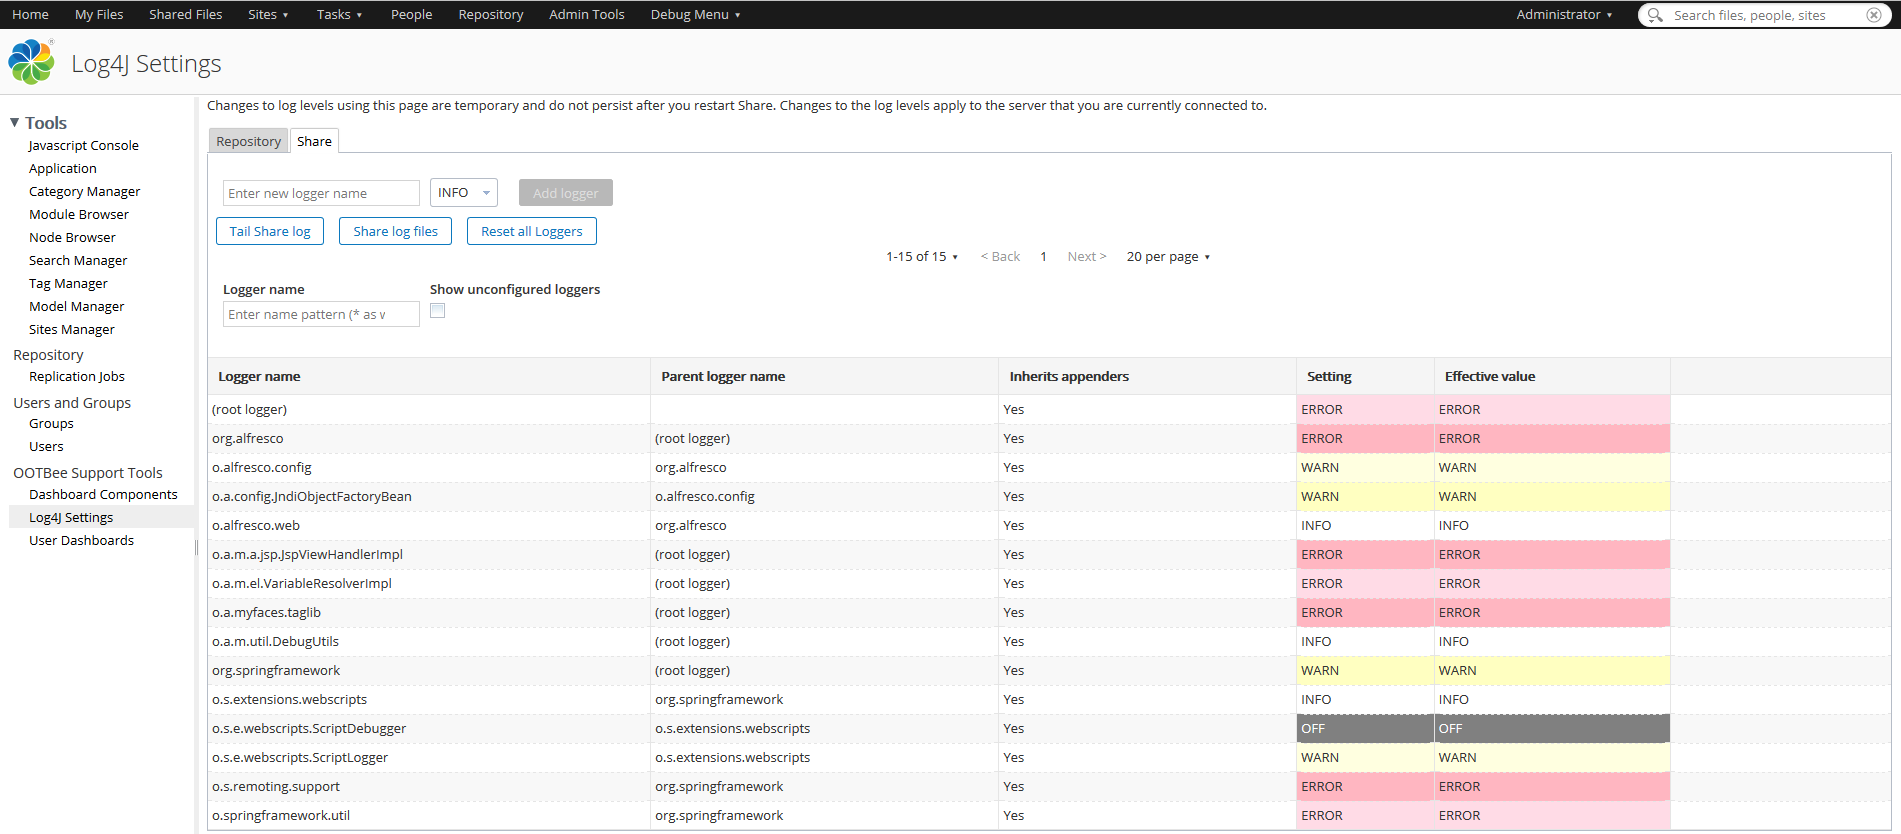Open Model Manager in sidebar

click(76, 307)
